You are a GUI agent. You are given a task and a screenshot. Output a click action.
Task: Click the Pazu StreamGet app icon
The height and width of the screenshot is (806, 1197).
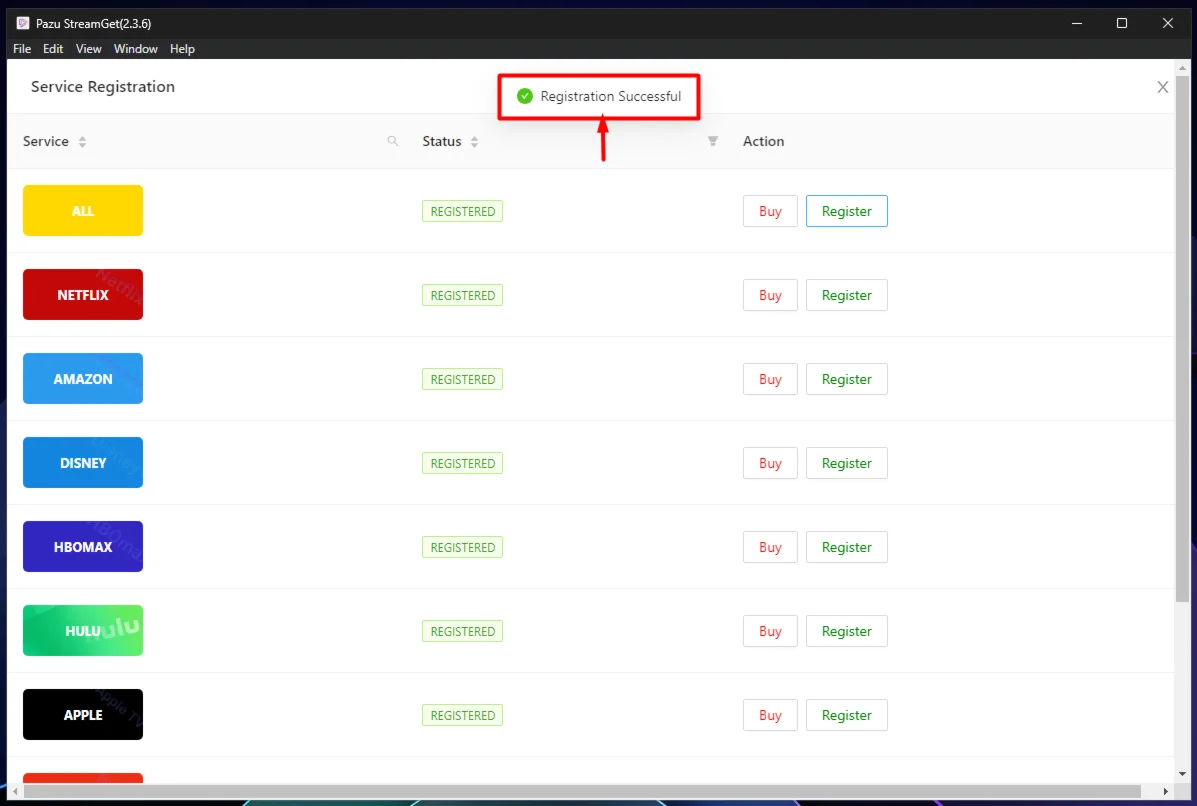(x=23, y=23)
